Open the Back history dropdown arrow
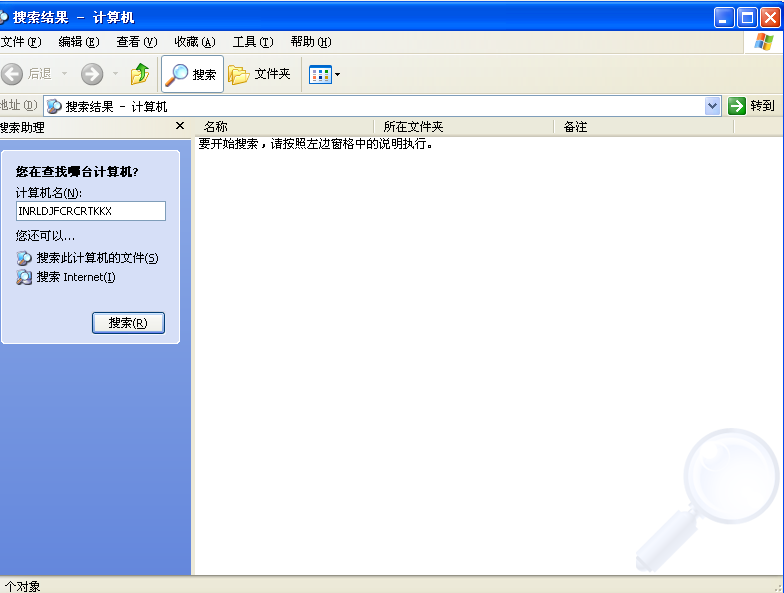784x593 pixels. tap(64, 74)
